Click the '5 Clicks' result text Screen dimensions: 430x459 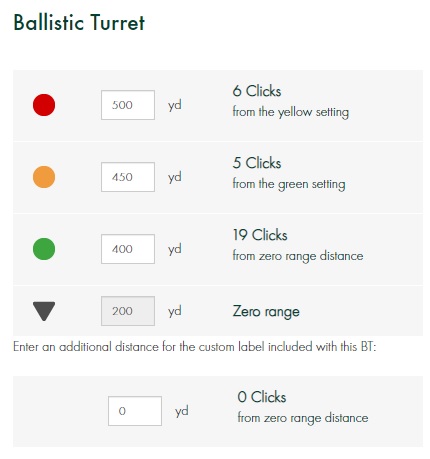click(257, 163)
